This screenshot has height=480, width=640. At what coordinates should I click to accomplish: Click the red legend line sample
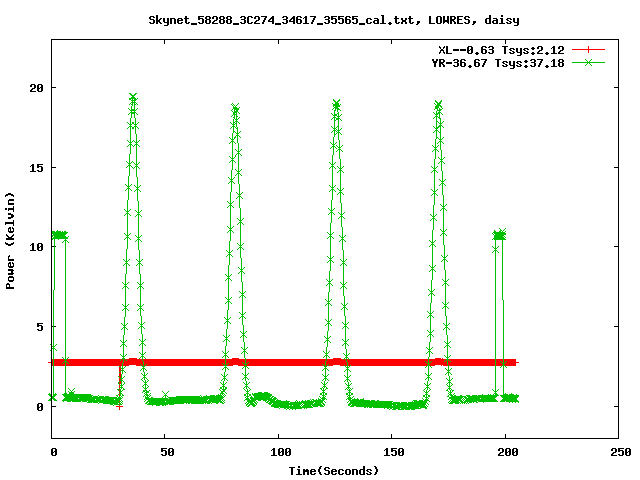click(588, 50)
